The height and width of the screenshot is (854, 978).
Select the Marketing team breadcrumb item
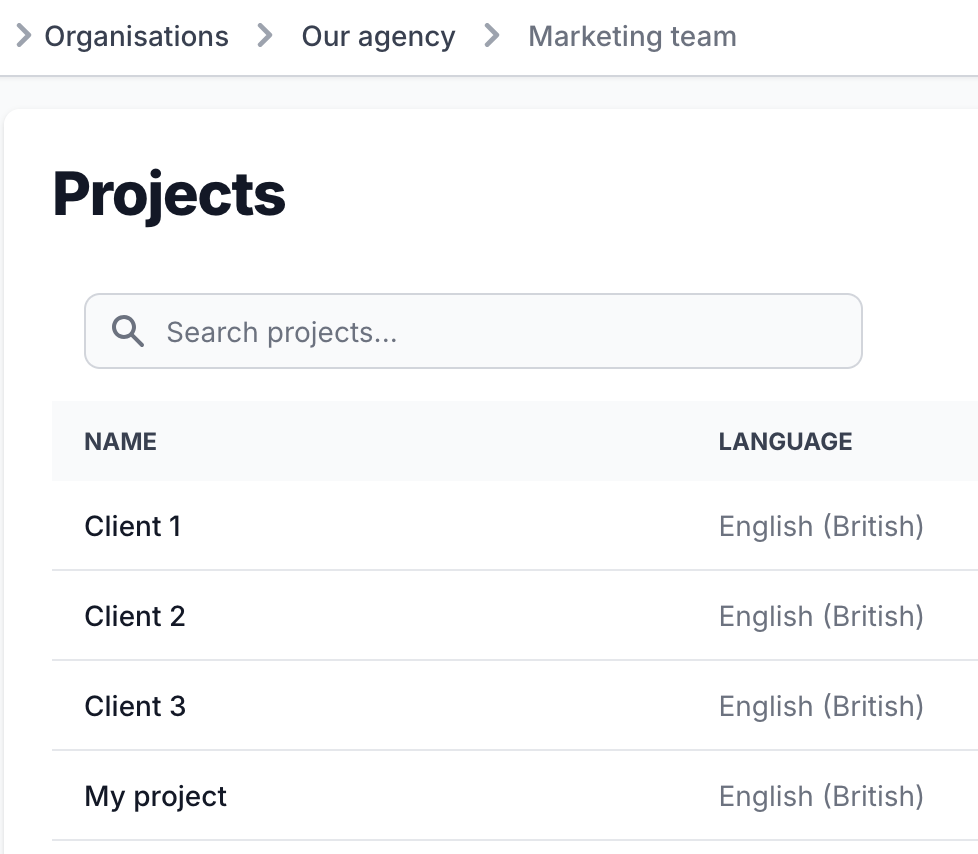(632, 36)
